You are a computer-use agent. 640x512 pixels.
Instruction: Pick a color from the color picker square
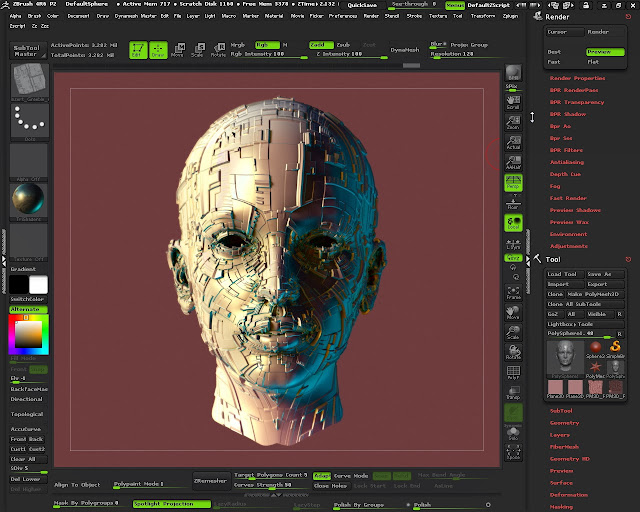pos(27,332)
